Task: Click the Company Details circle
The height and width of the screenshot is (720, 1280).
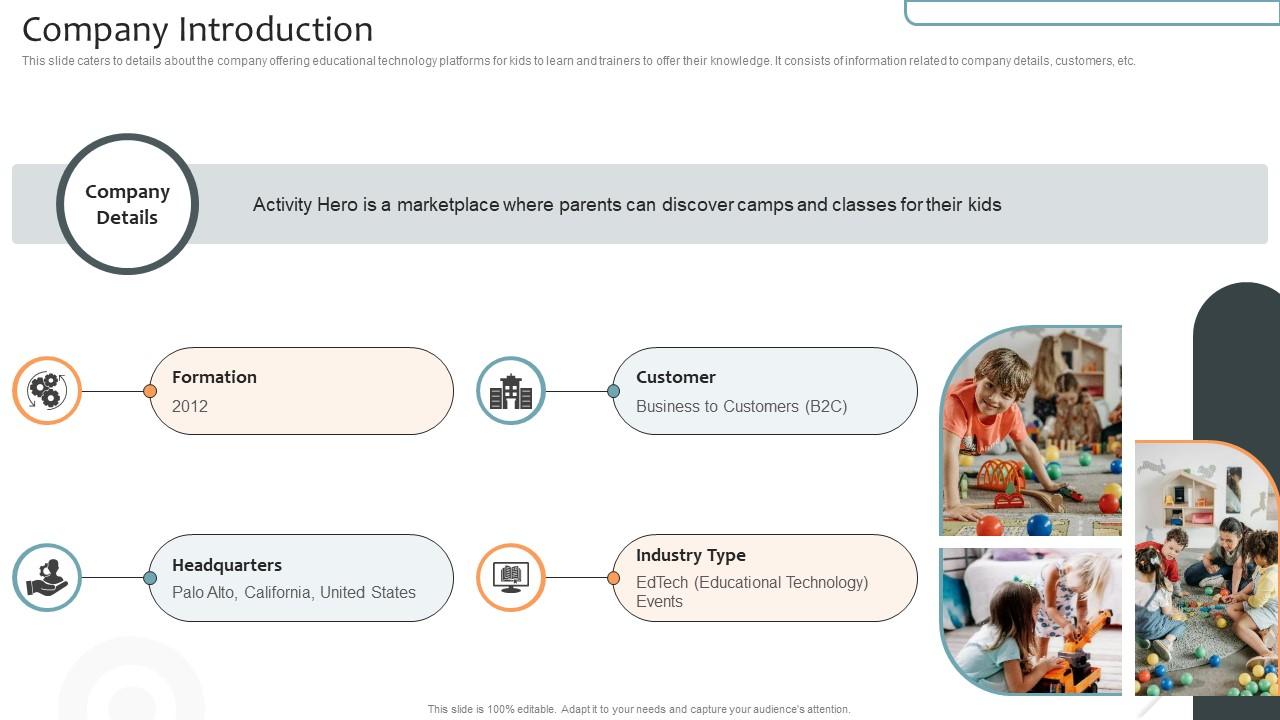Action: tap(127, 204)
